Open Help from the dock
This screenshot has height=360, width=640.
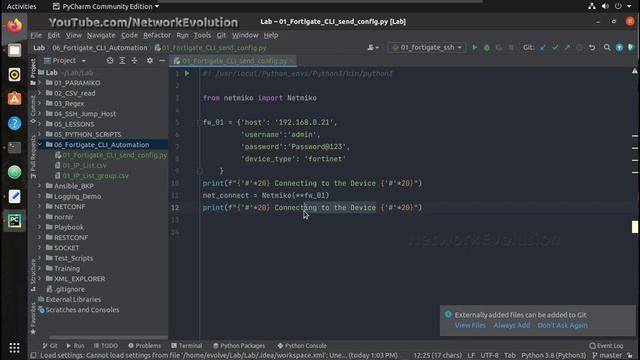14,123
